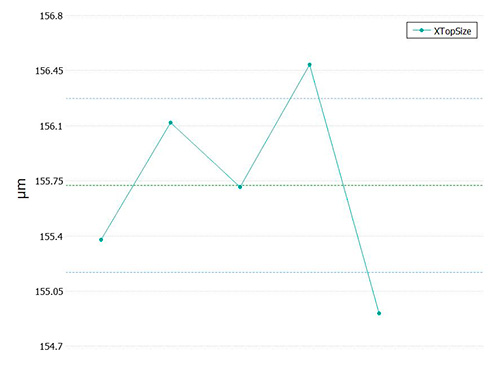Click the upper blue dashed limit line
The height and width of the screenshot is (378, 491).
click(x=274, y=99)
